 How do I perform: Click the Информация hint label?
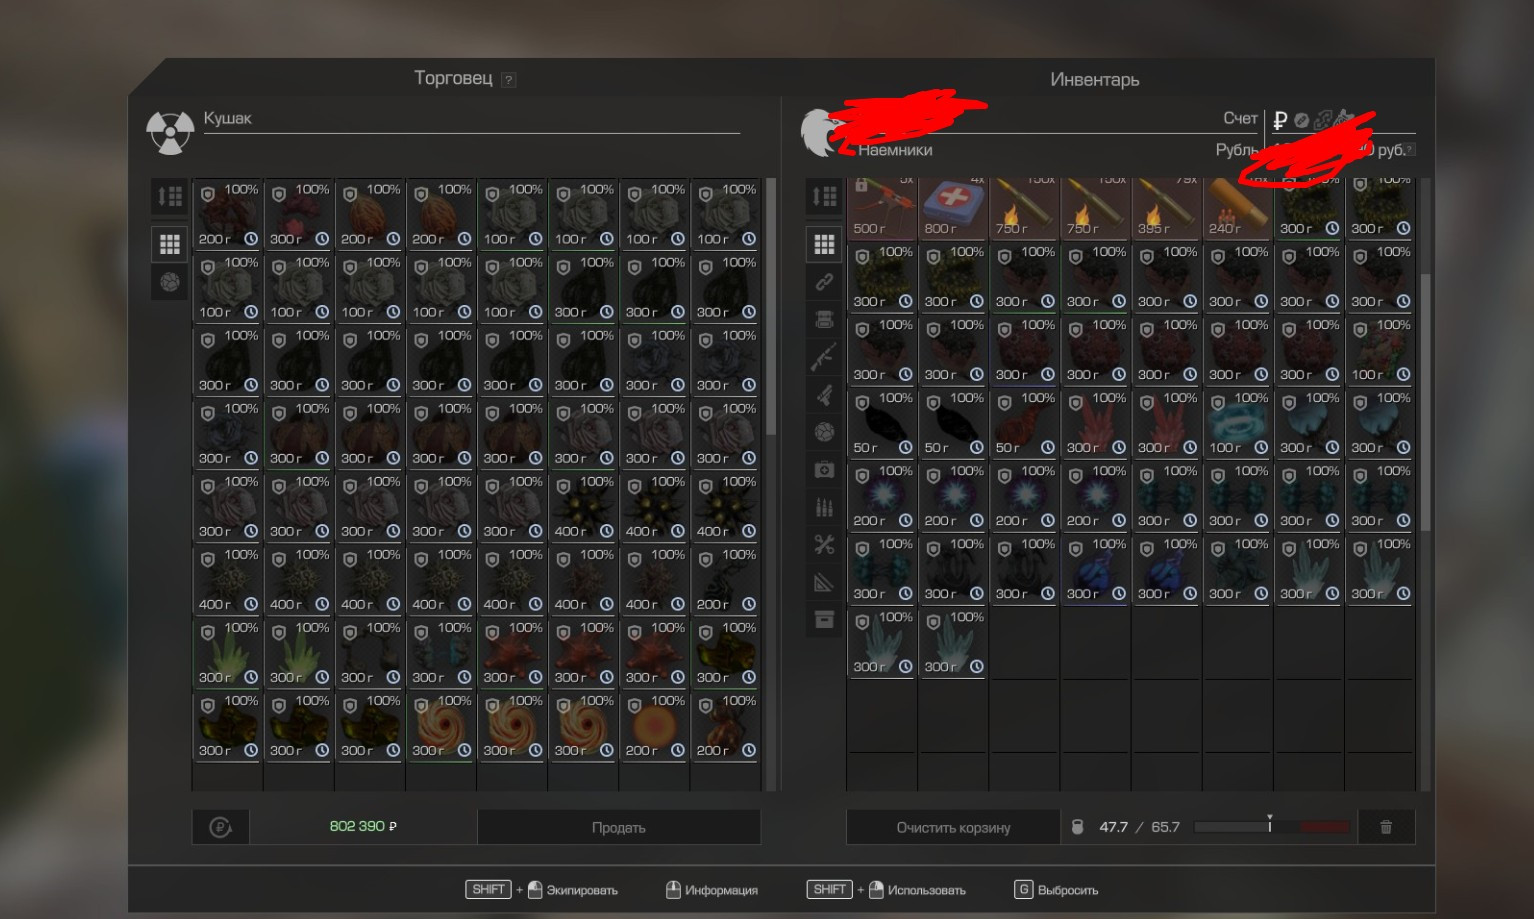tap(721, 890)
